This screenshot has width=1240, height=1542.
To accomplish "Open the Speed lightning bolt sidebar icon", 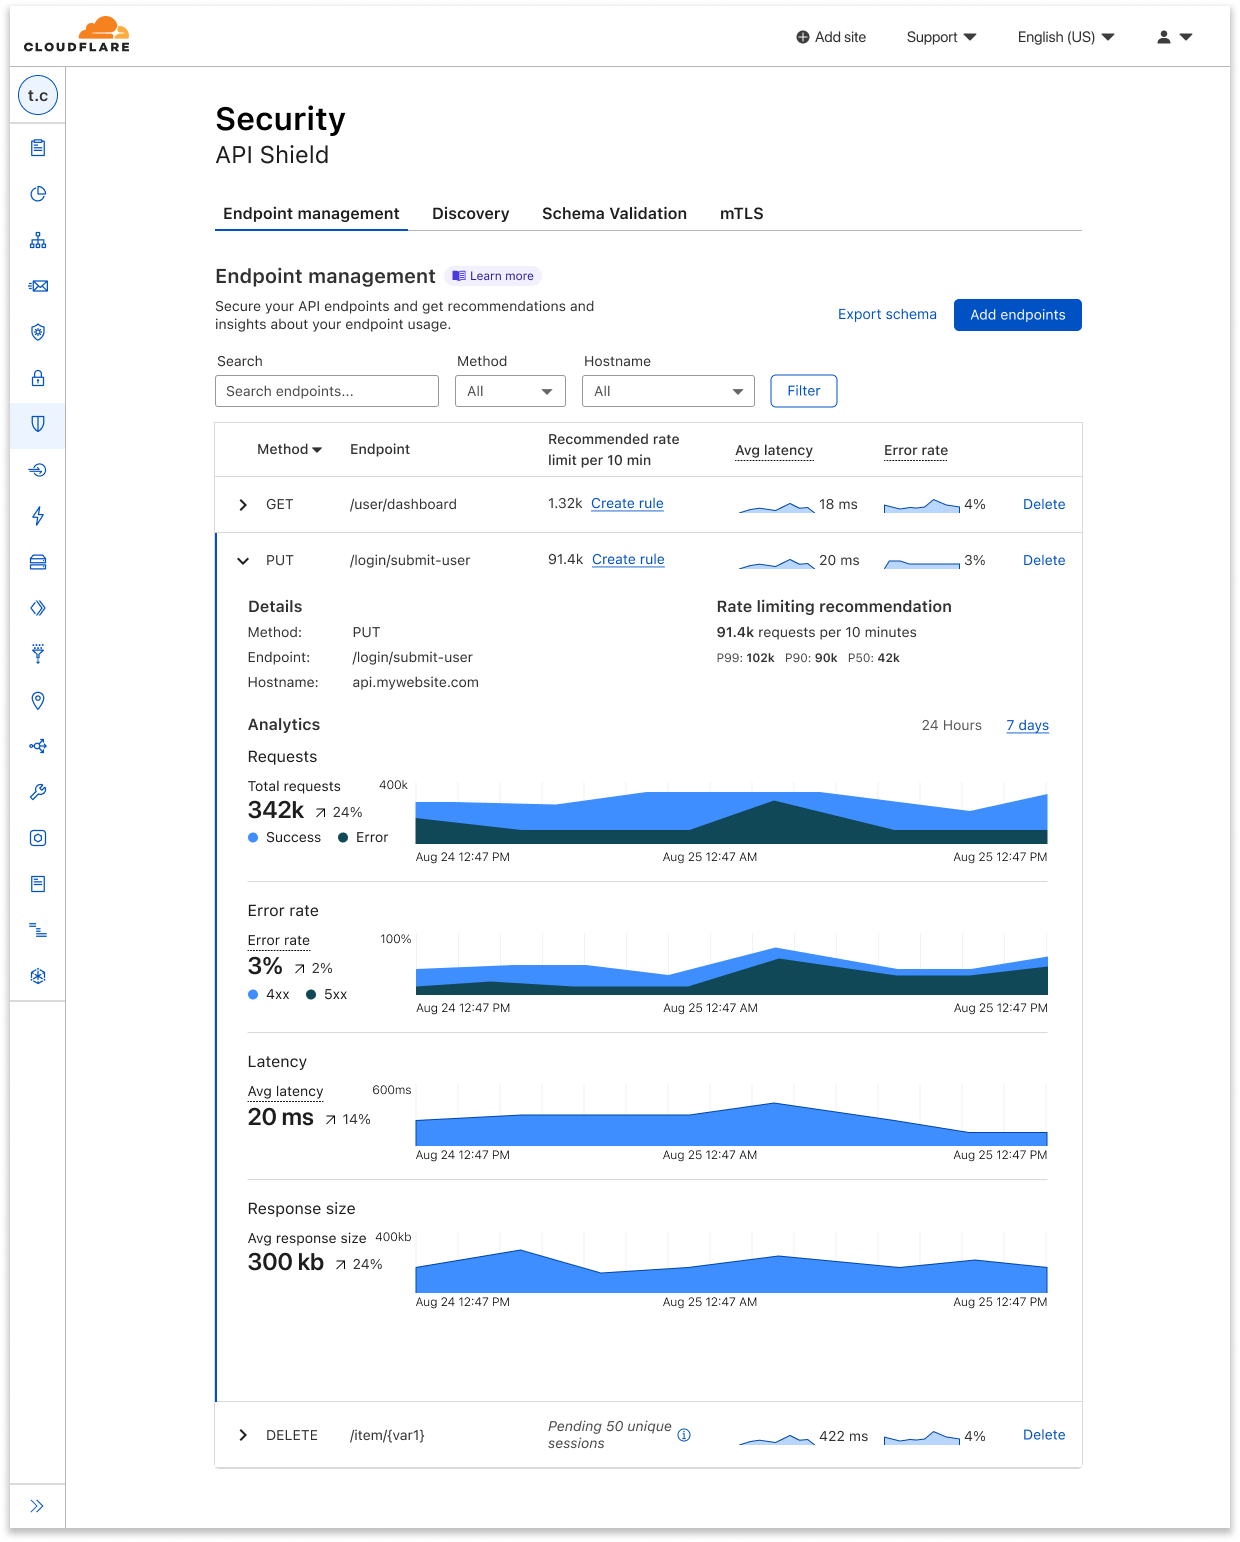I will click(x=38, y=516).
